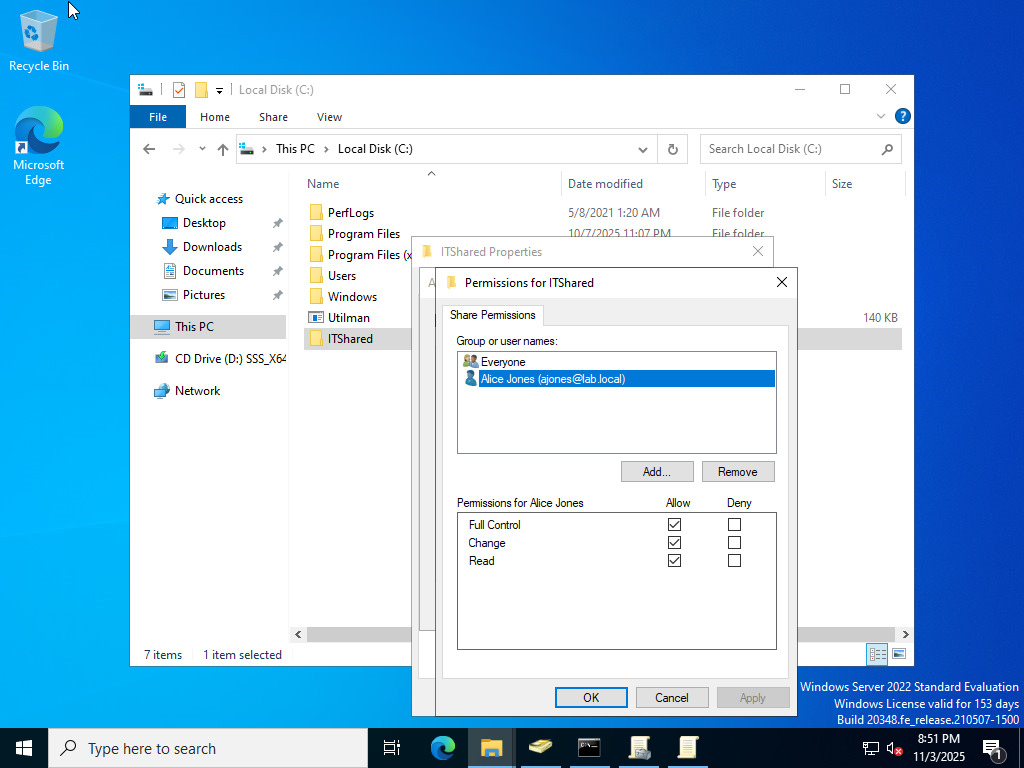Open the View ribbon tab
1024x768 pixels.
(x=329, y=117)
